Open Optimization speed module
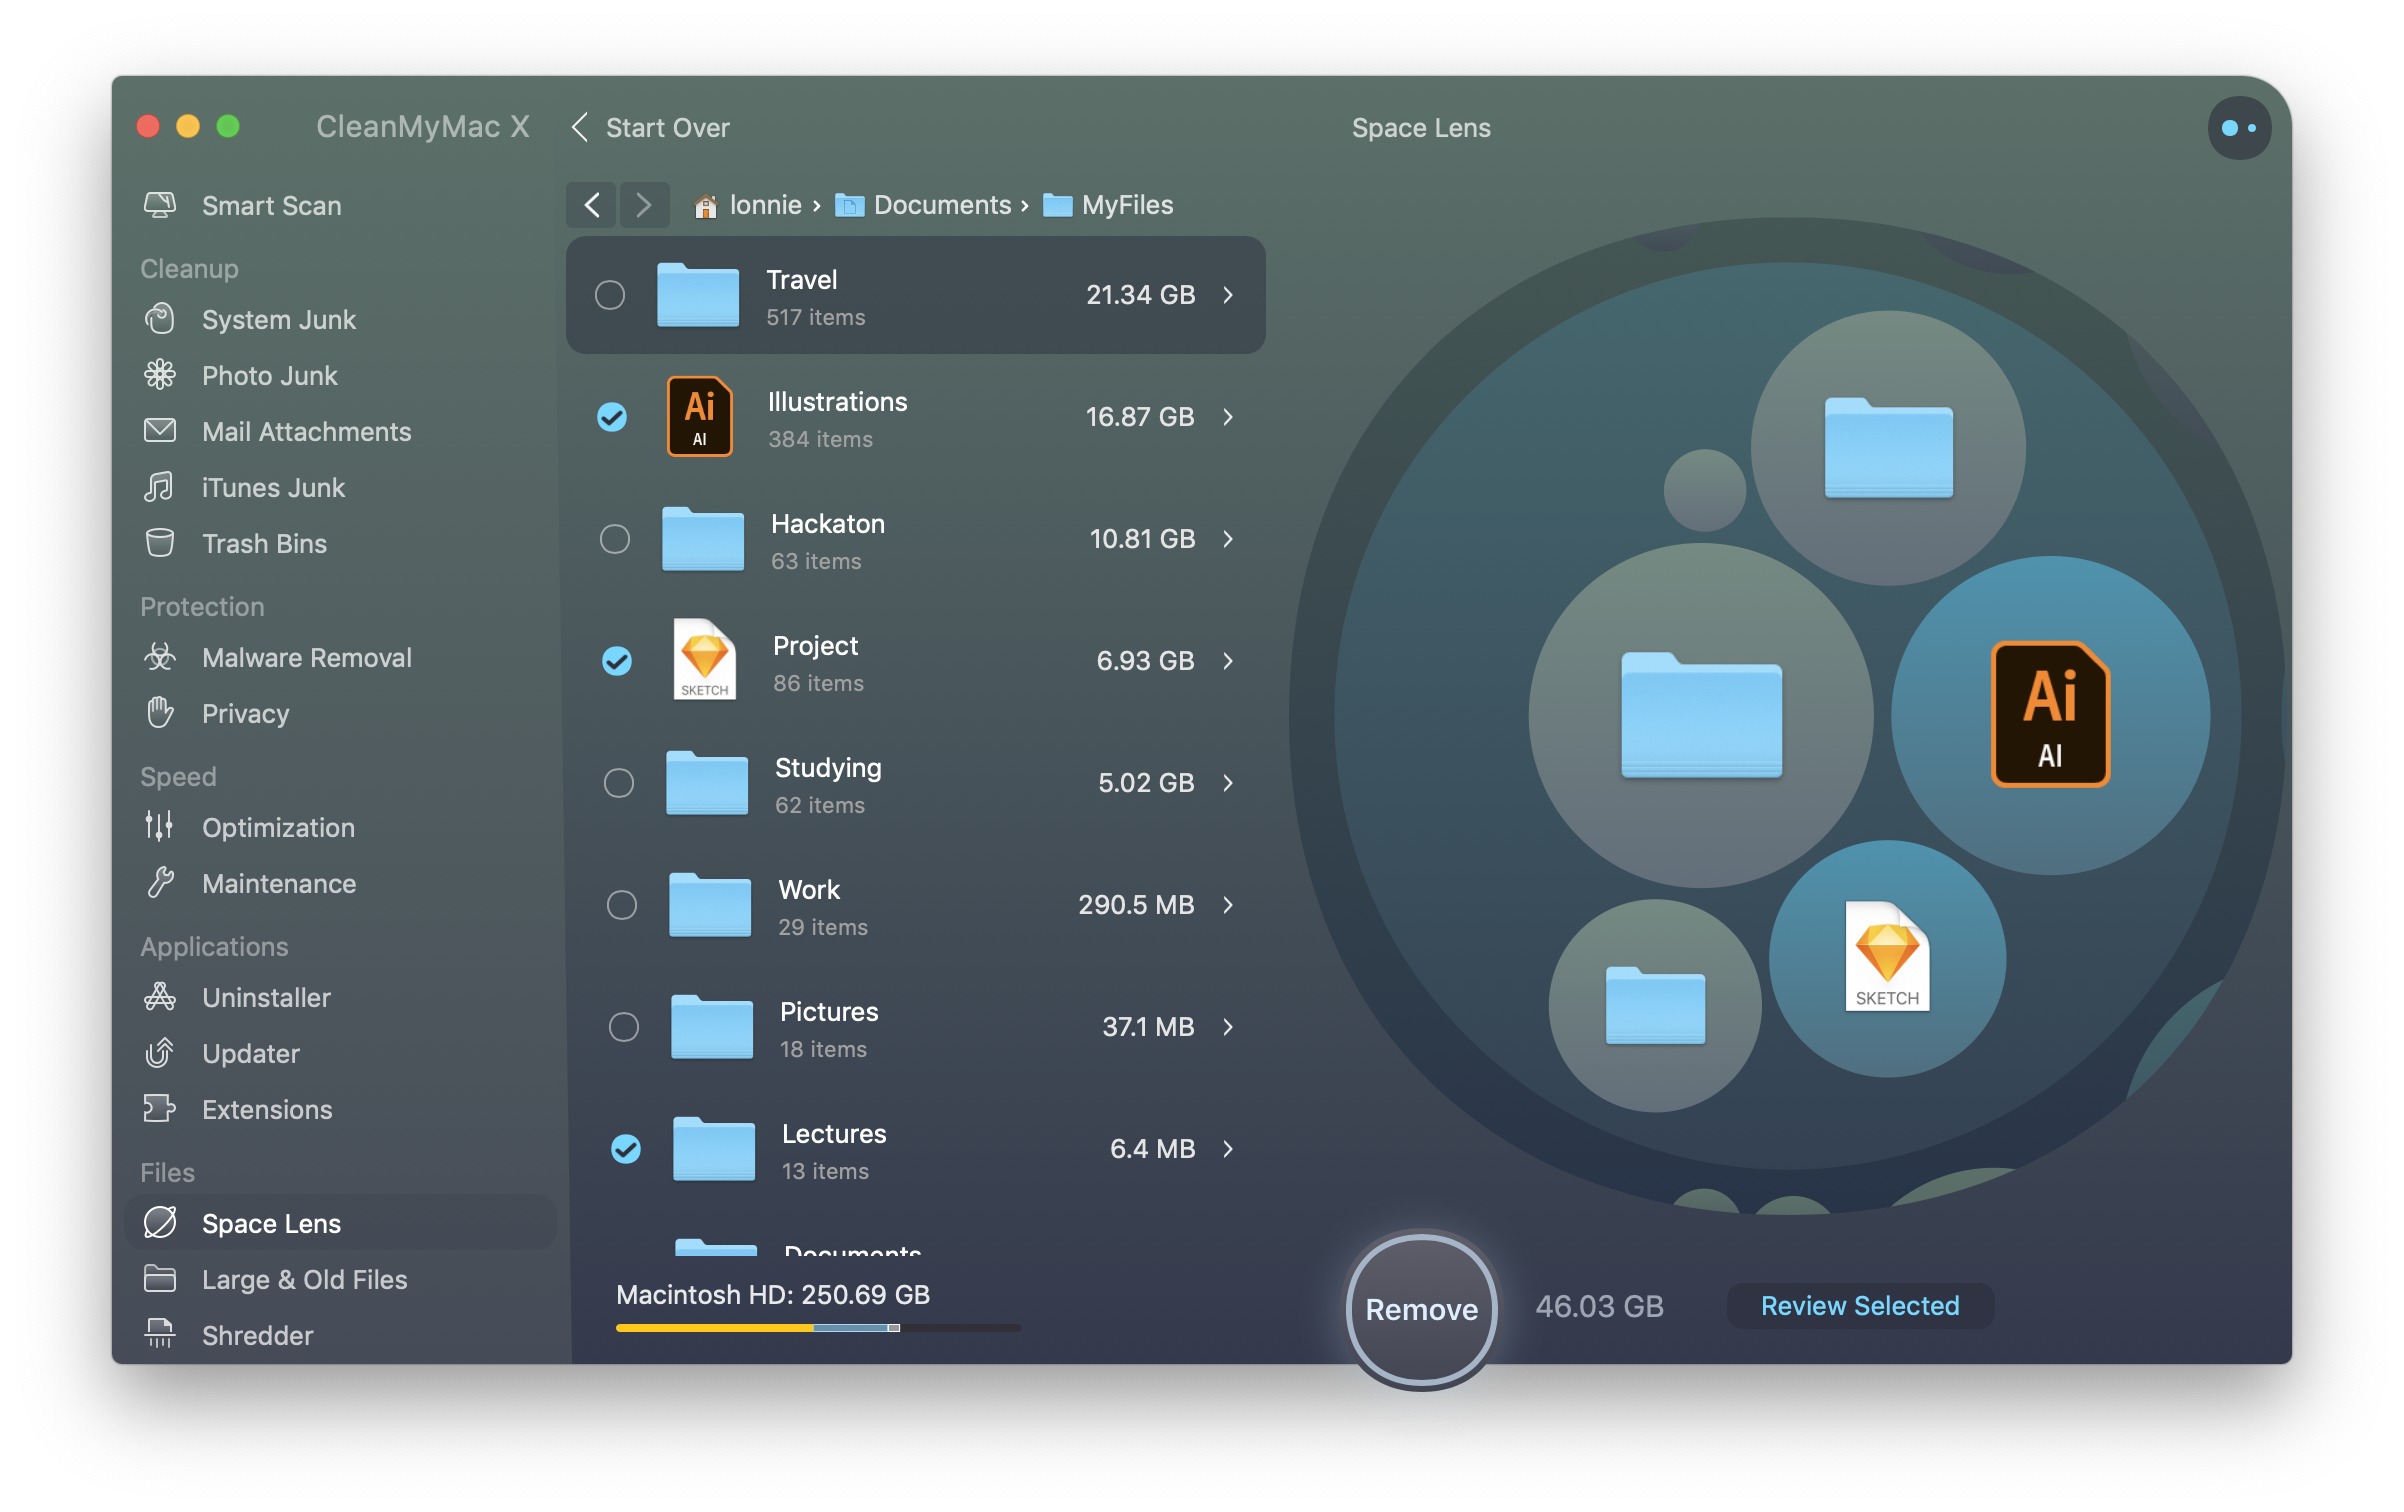 click(x=280, y=827)
